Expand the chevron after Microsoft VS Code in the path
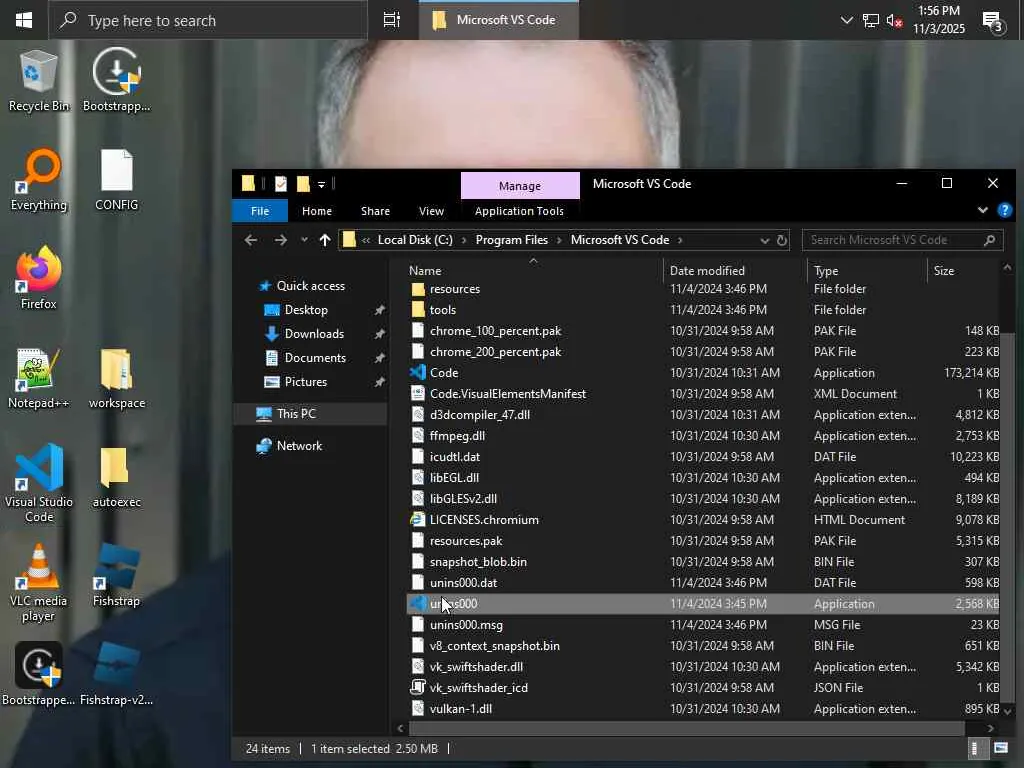The width and height of the screenshot is (1024, 768). (680, 240)
